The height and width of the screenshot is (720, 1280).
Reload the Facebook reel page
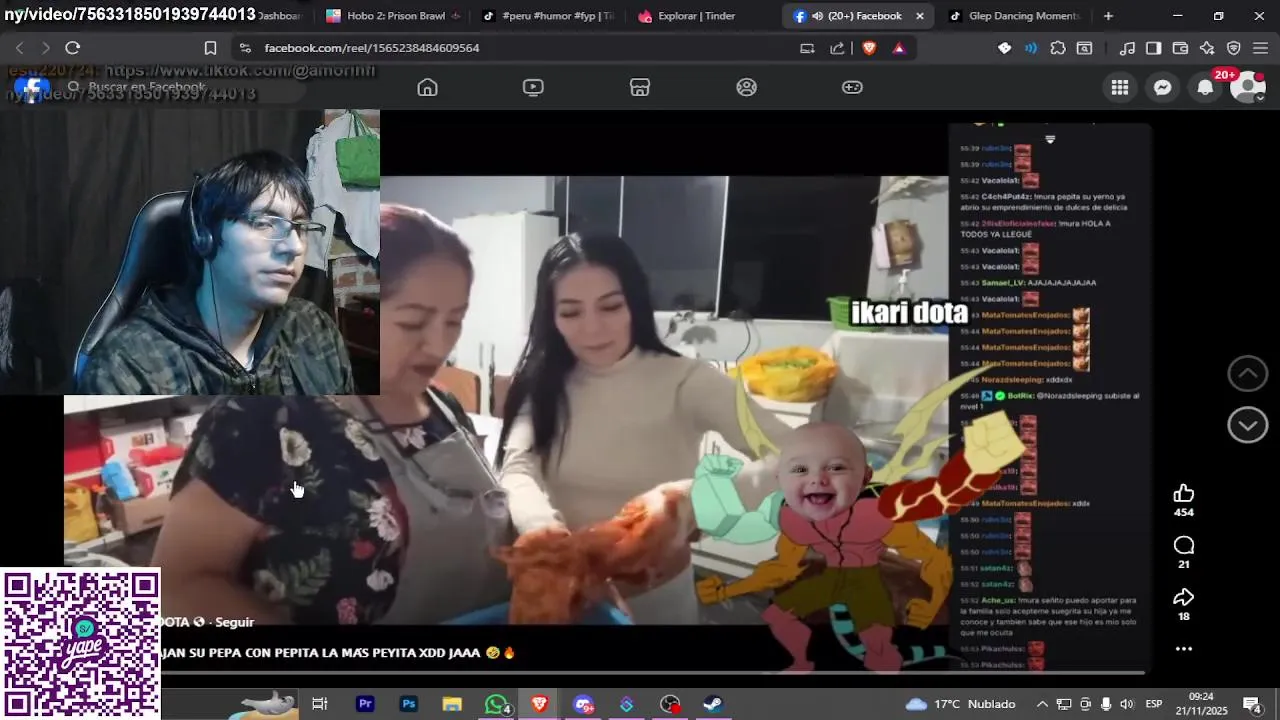tap(72, 48)
